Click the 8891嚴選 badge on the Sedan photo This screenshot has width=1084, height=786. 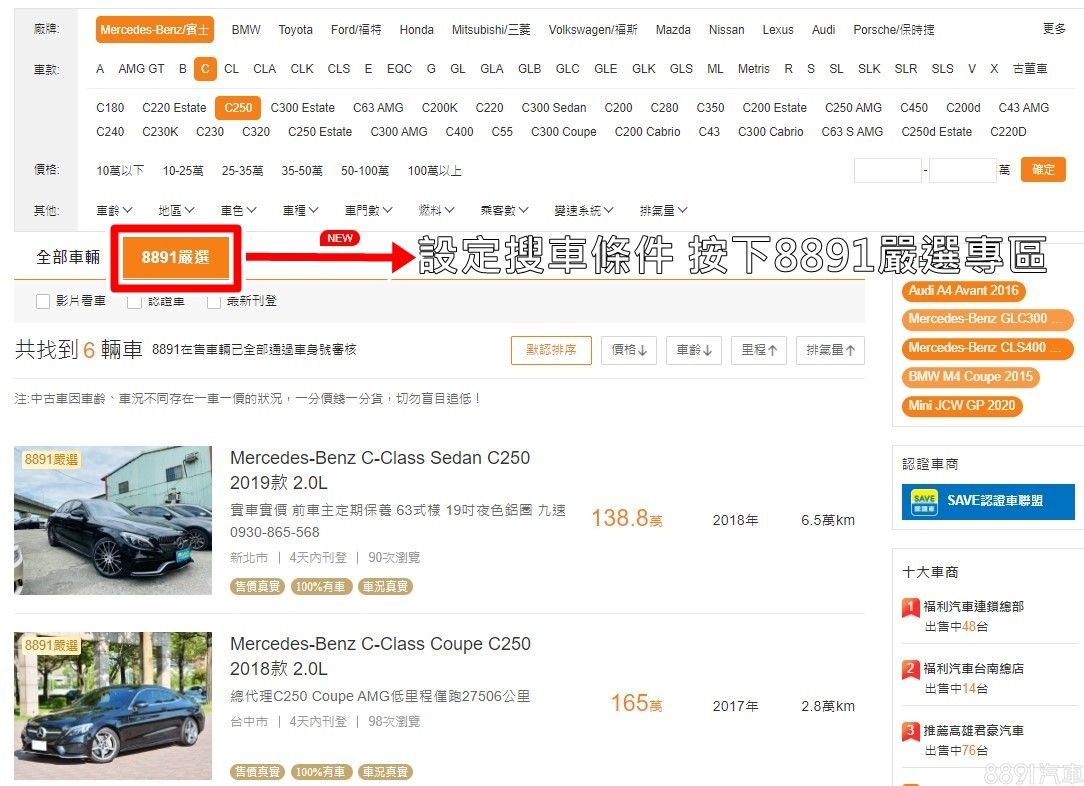click(x=51, y=459)
